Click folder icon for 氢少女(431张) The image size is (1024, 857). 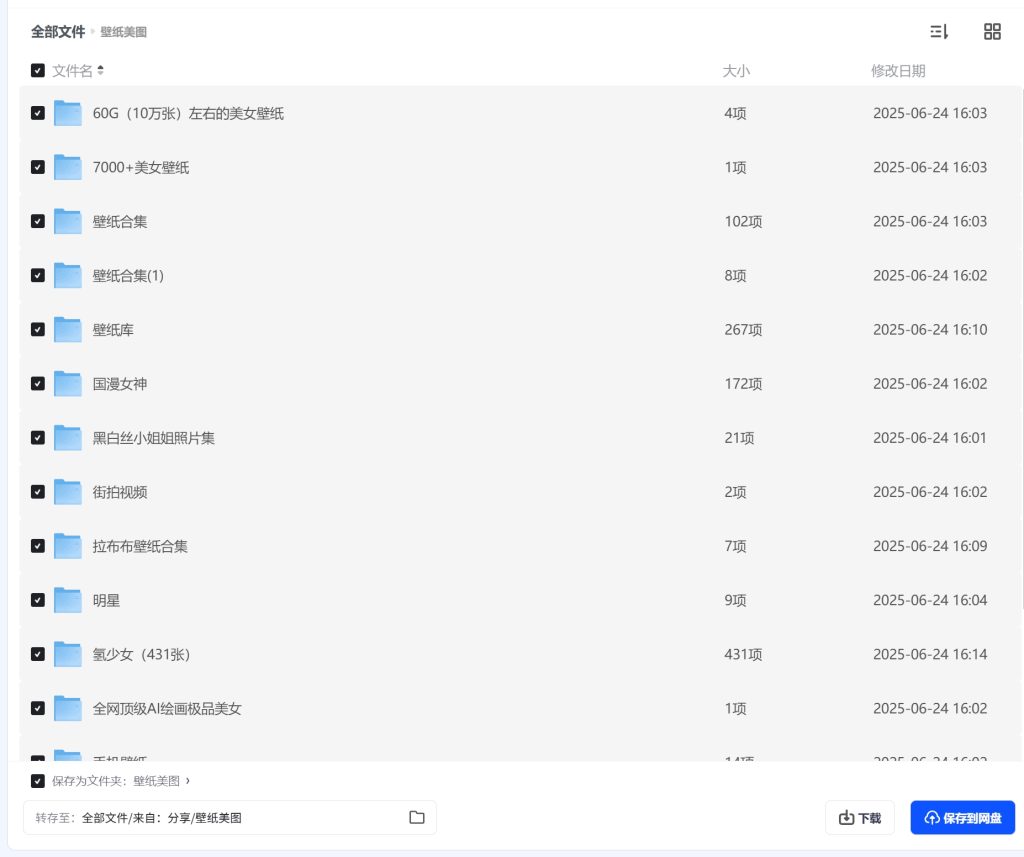[67, 655]
